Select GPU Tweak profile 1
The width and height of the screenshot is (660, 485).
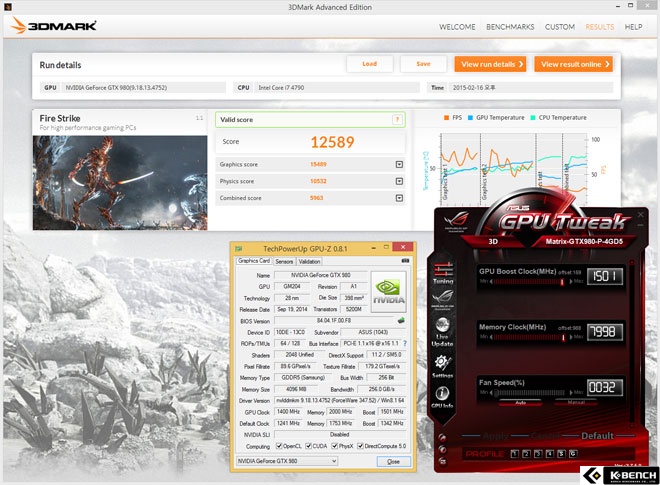click(x=514, y=453)
